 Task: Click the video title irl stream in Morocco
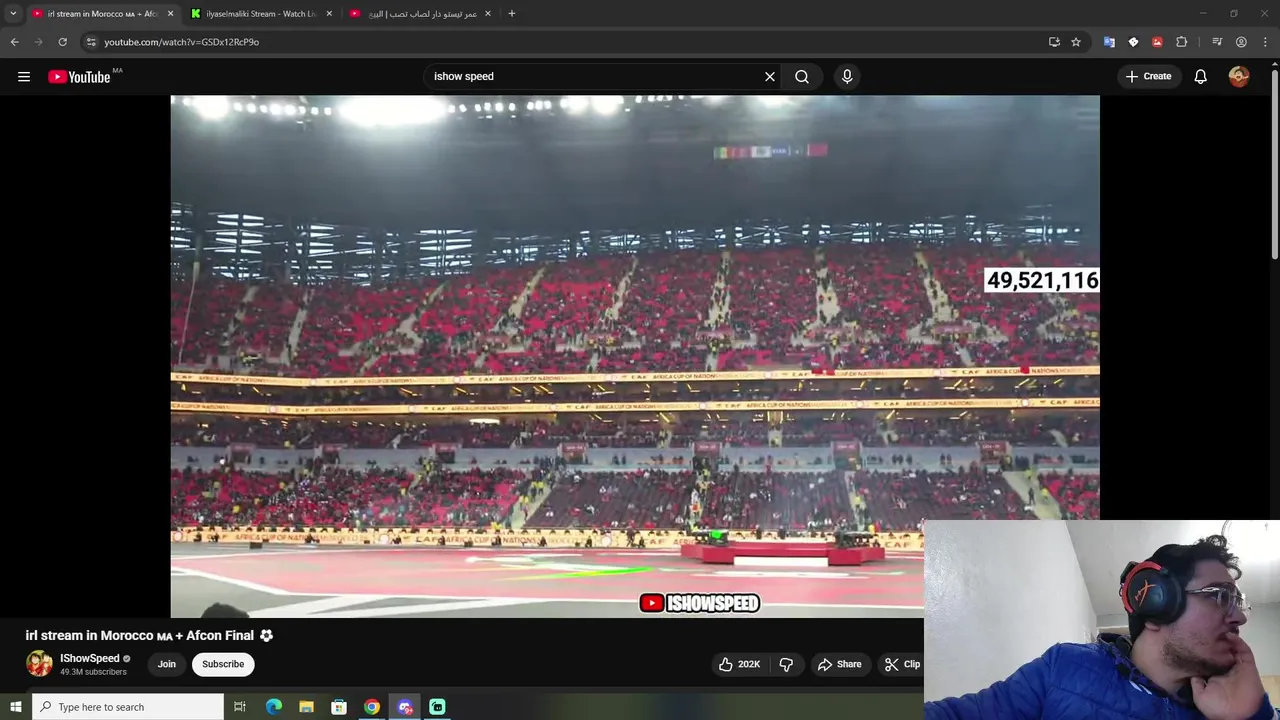tap(149, 635)
